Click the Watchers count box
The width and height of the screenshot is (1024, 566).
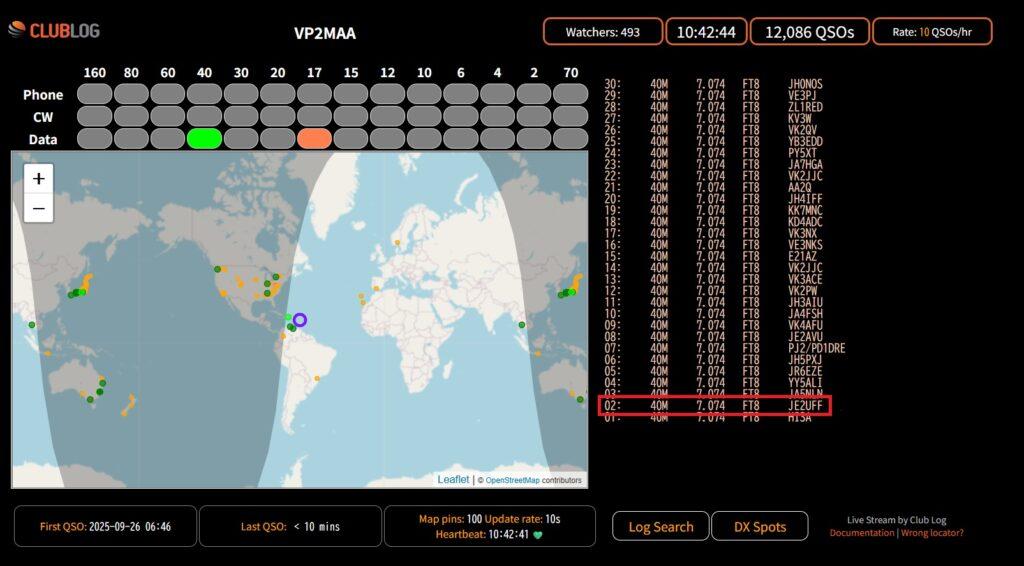[x=603, y=32]
